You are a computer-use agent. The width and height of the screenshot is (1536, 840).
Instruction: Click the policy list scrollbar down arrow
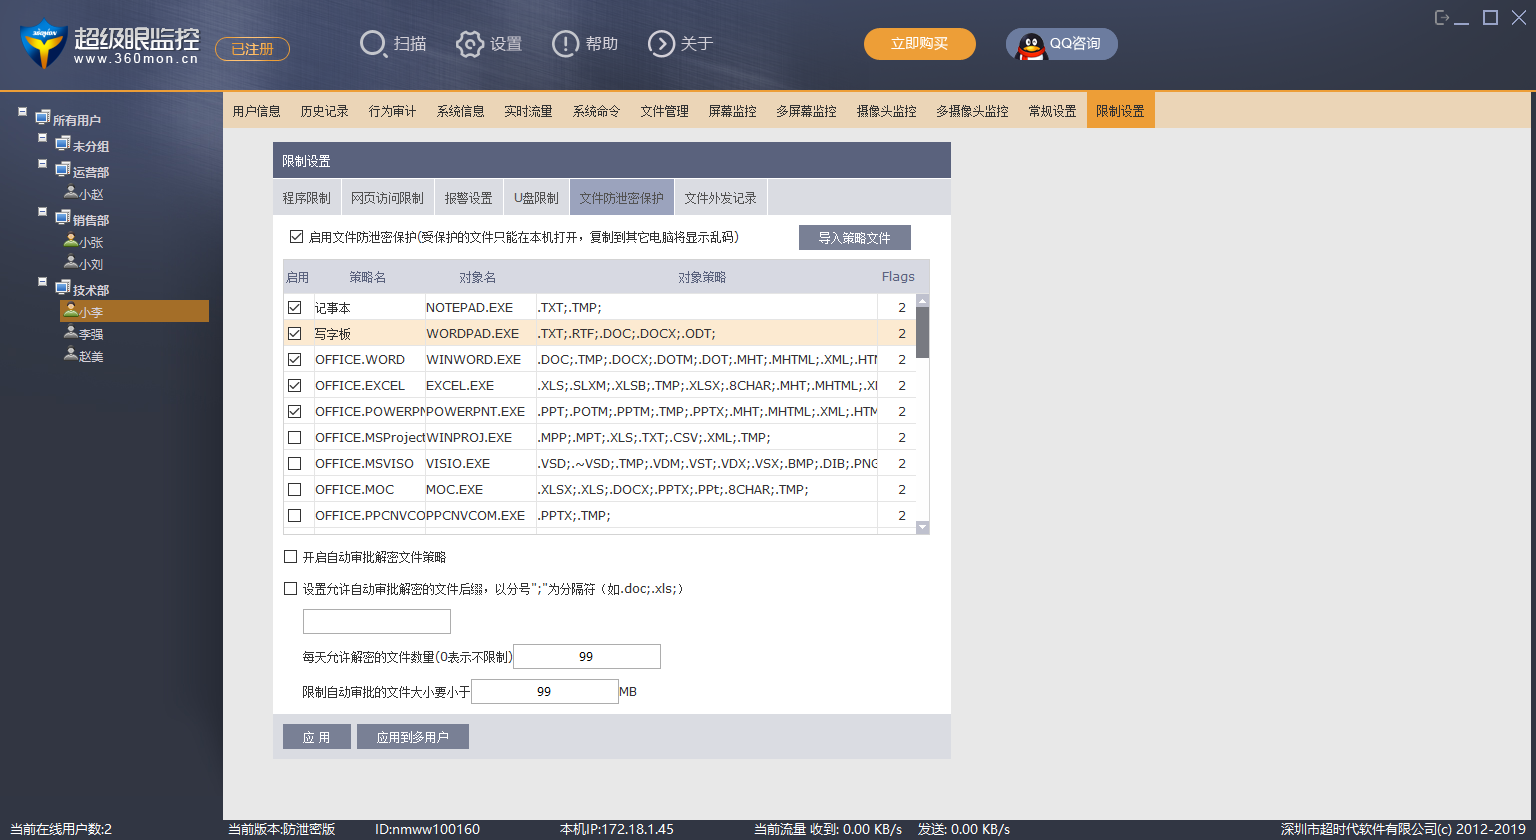coord(922,527)
